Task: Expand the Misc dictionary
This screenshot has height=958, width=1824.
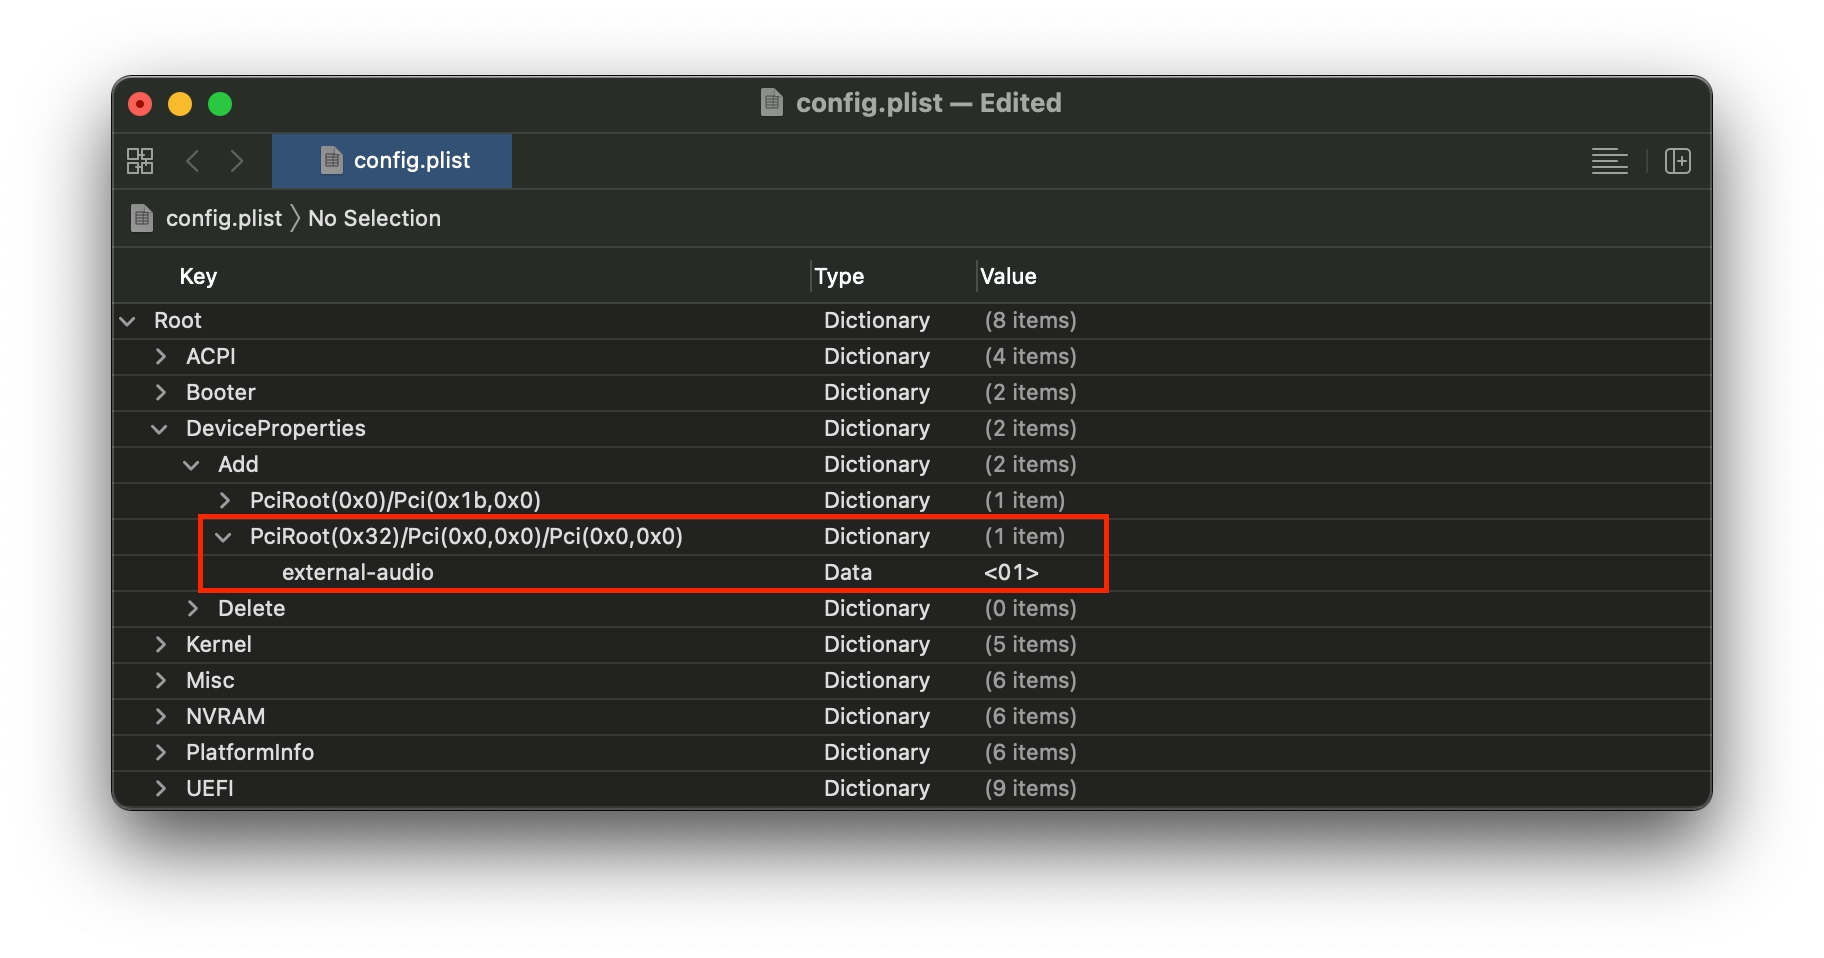Action: [161, 681]
